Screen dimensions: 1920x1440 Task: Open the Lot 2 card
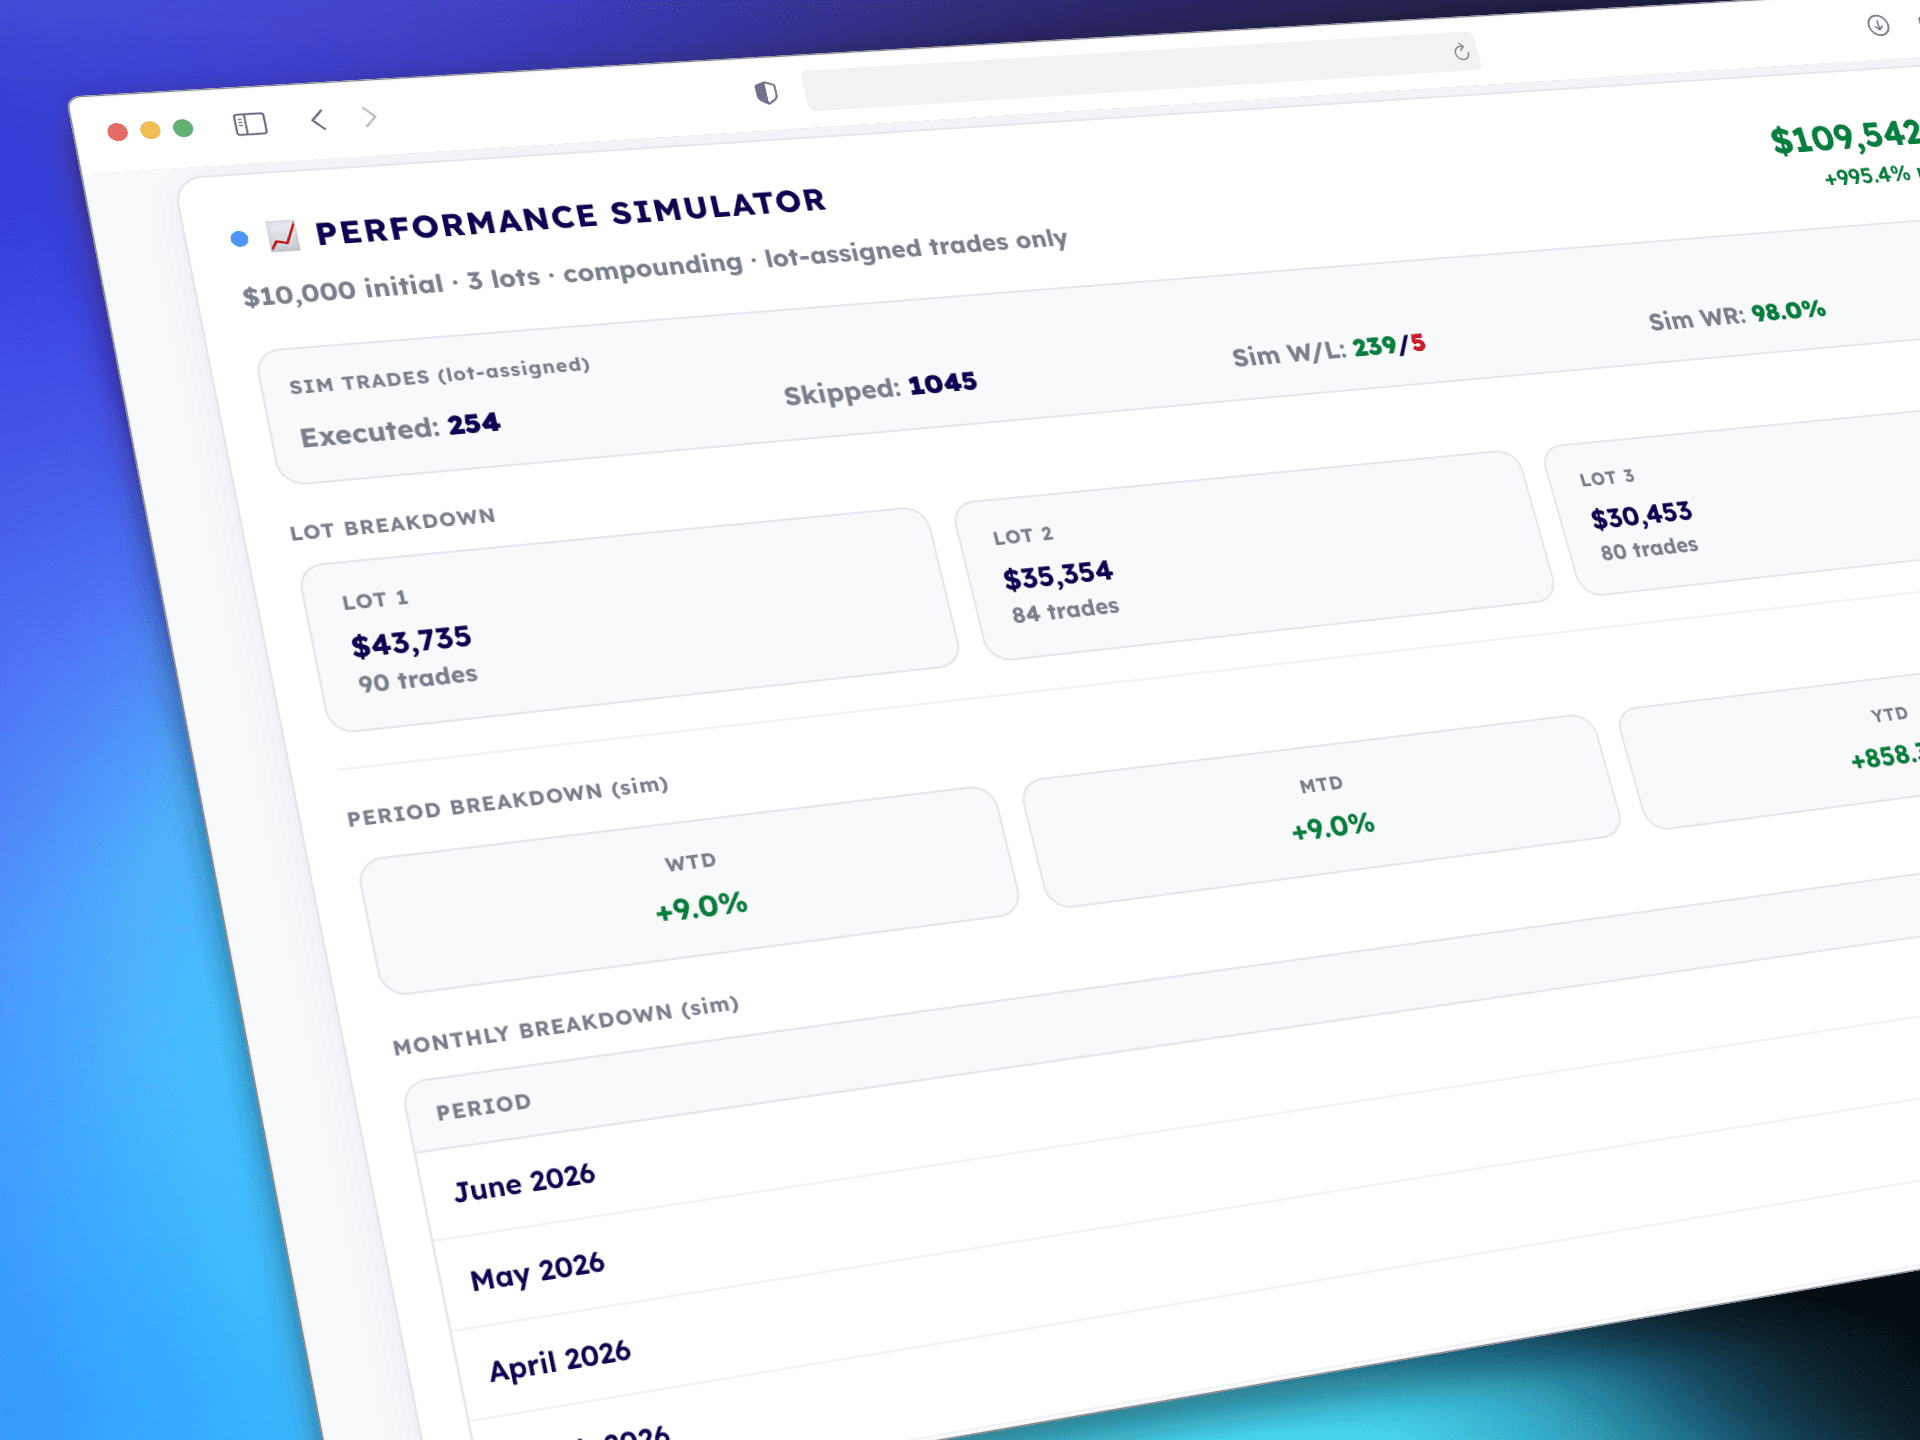tap(1254, 556)
